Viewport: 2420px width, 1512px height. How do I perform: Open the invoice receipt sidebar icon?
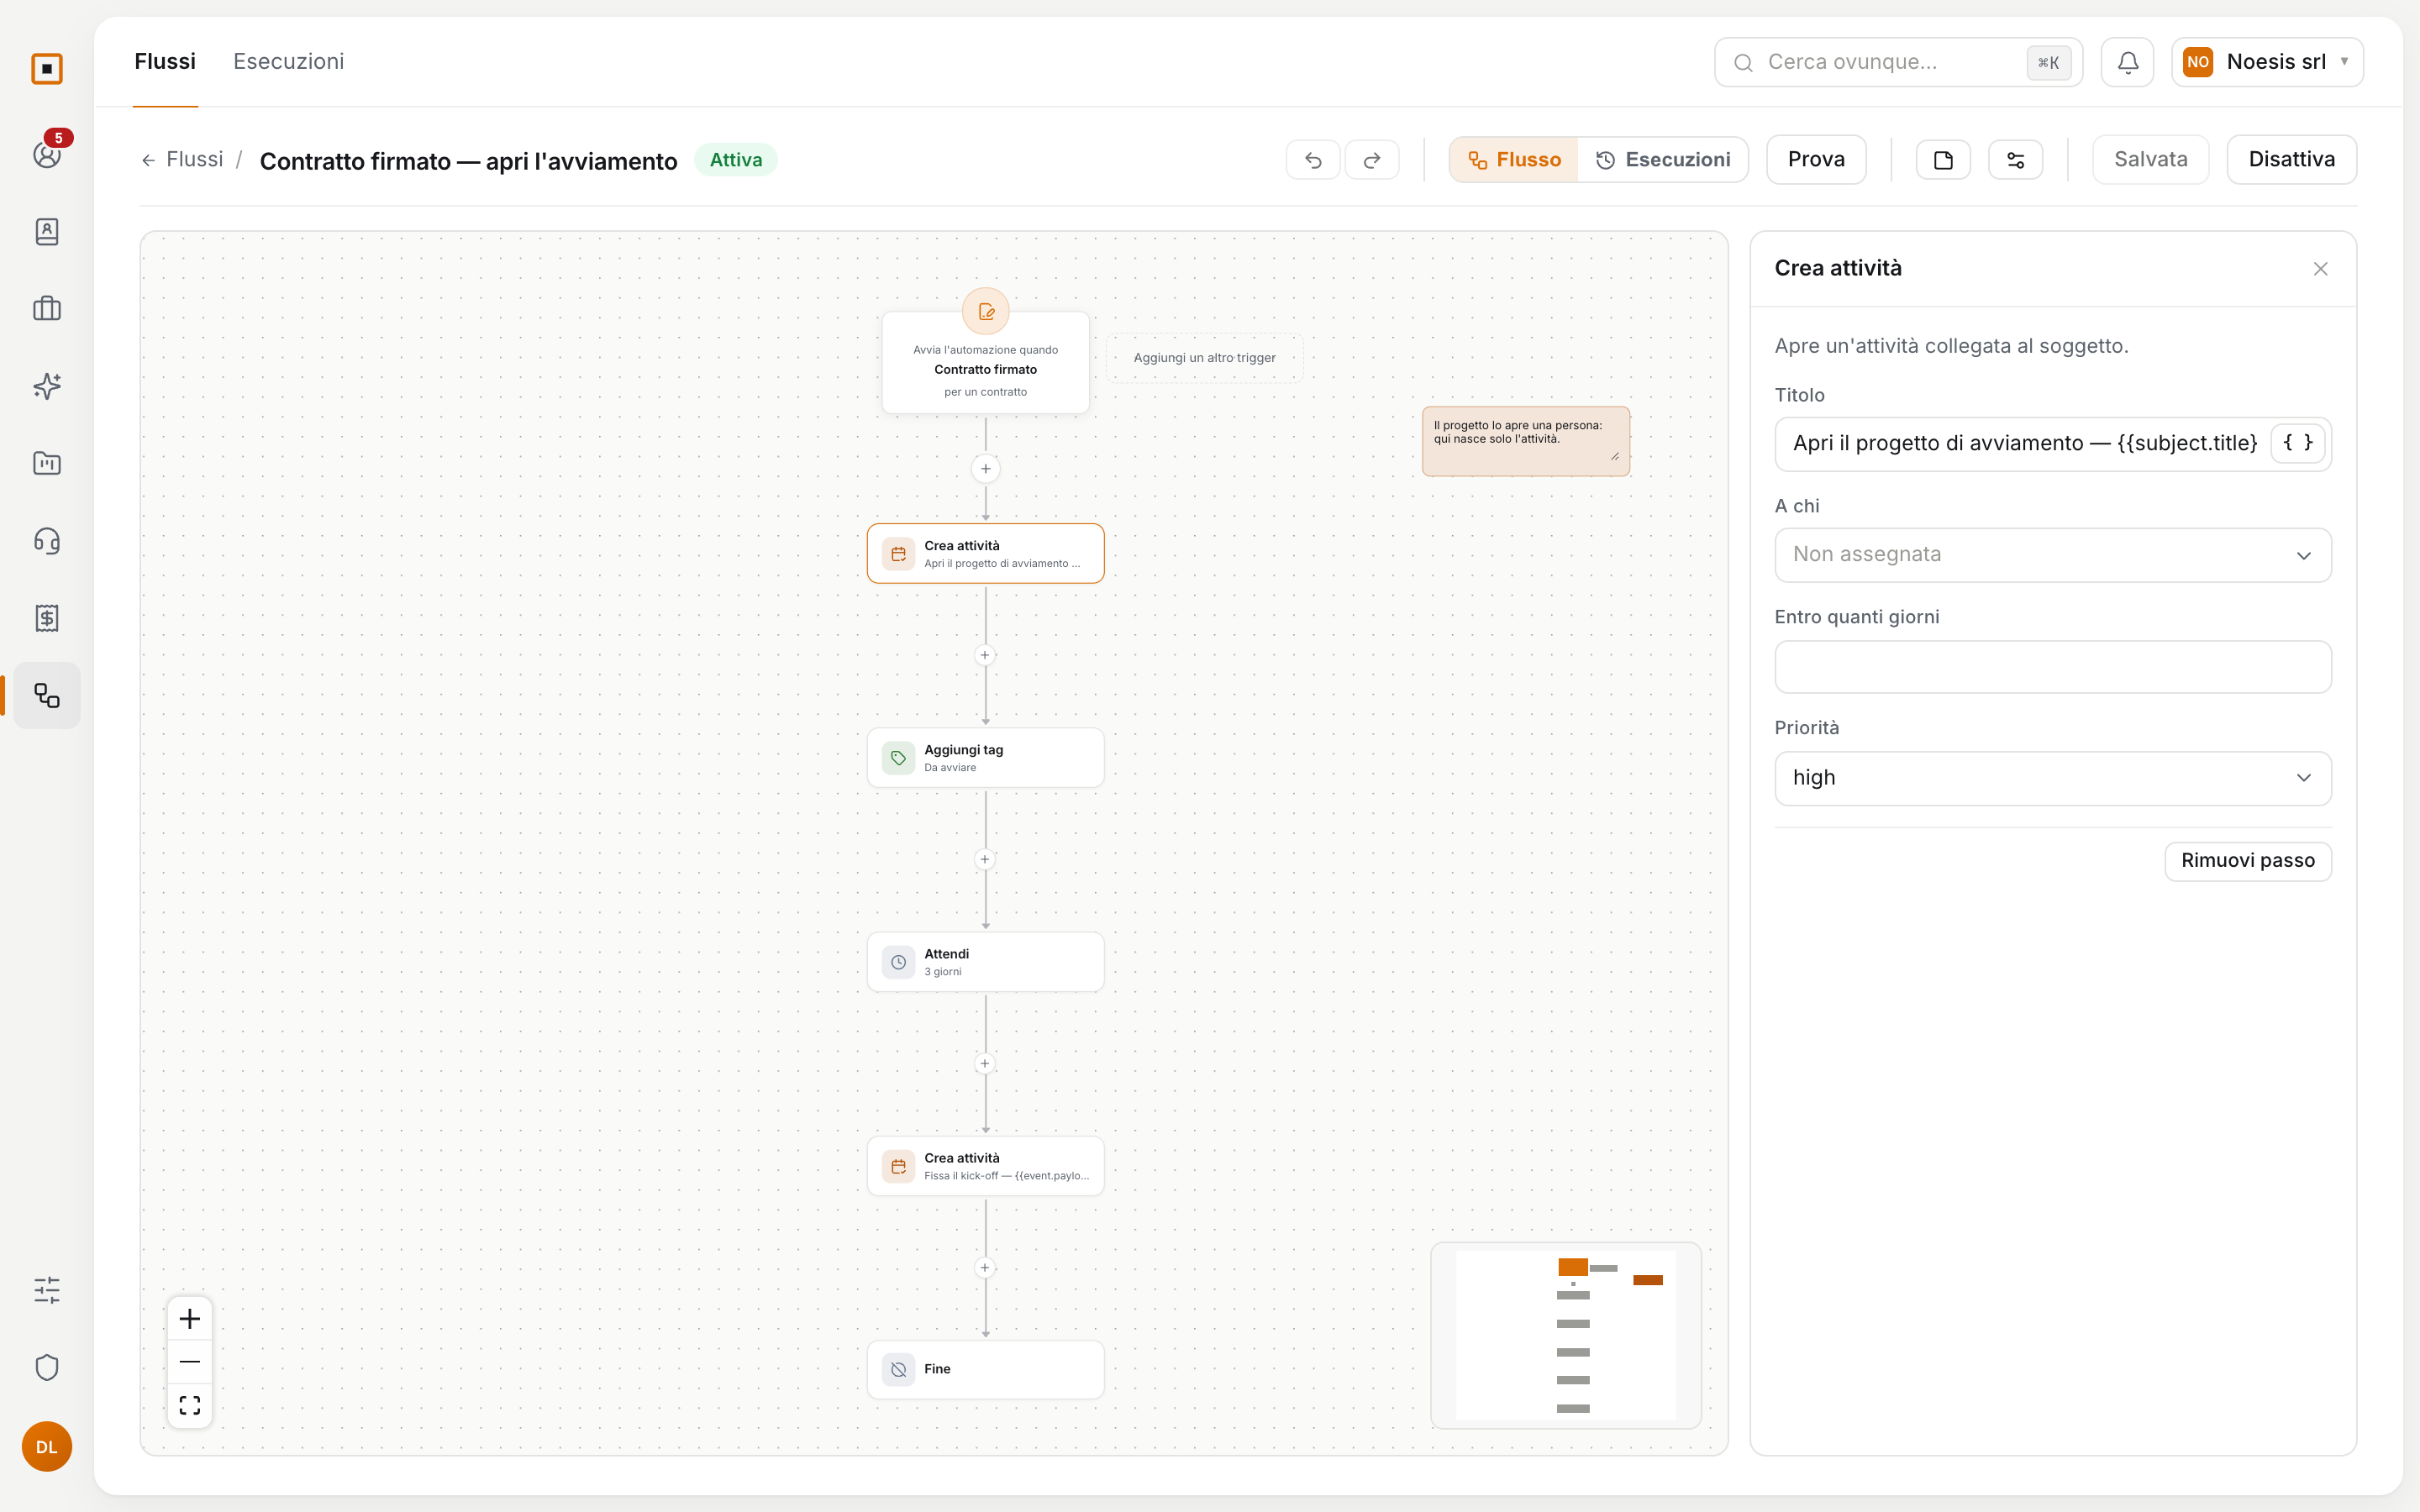(x=47, y=618)
